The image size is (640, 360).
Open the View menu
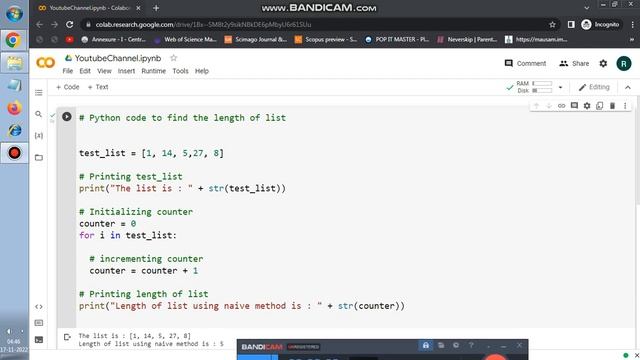104,71
